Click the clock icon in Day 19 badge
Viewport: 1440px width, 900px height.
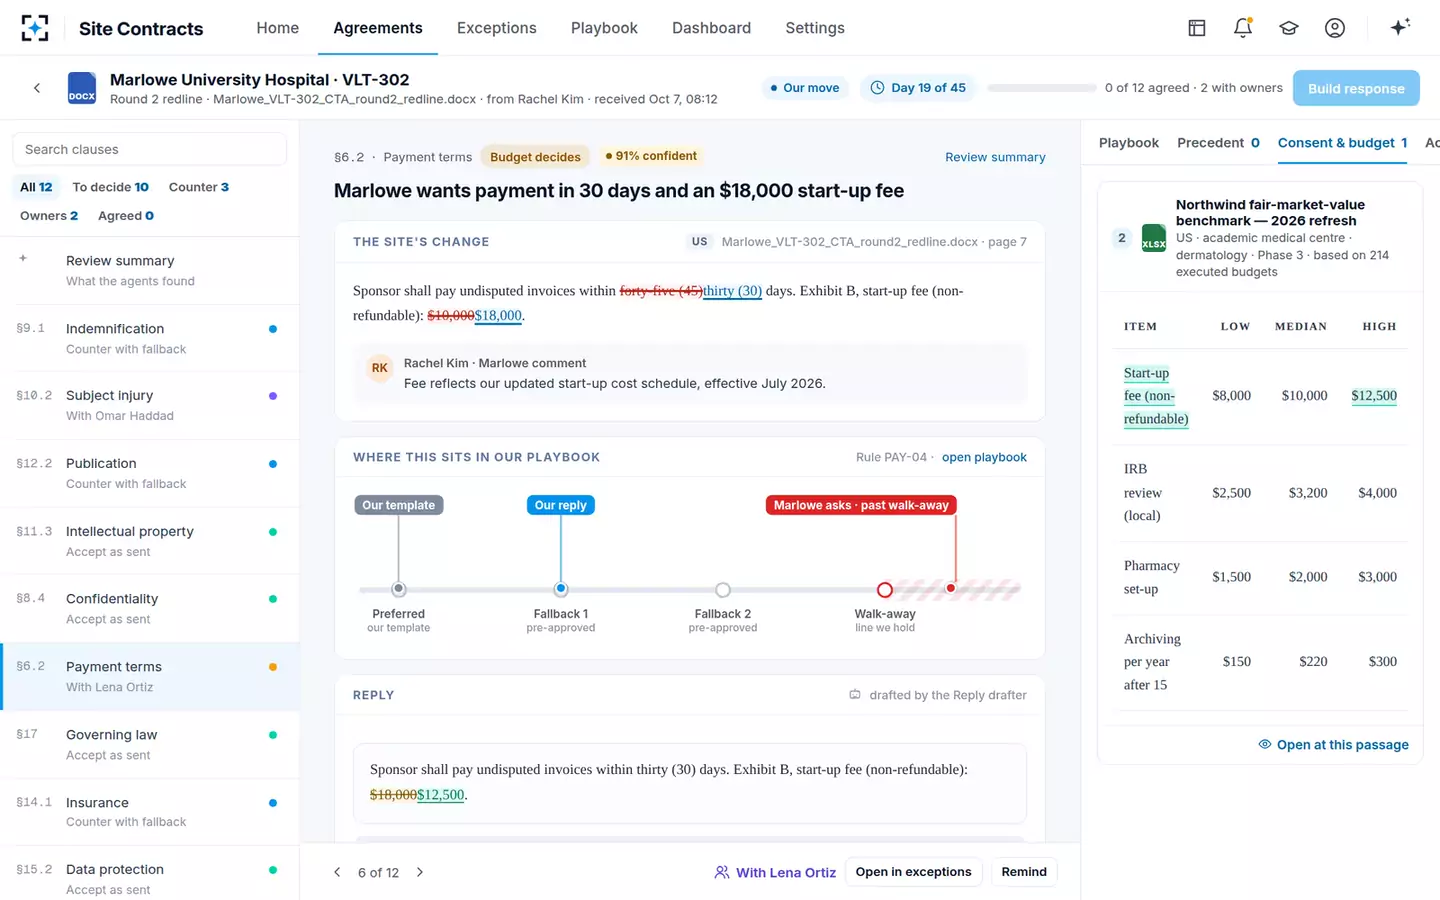(x=877, y=88)
